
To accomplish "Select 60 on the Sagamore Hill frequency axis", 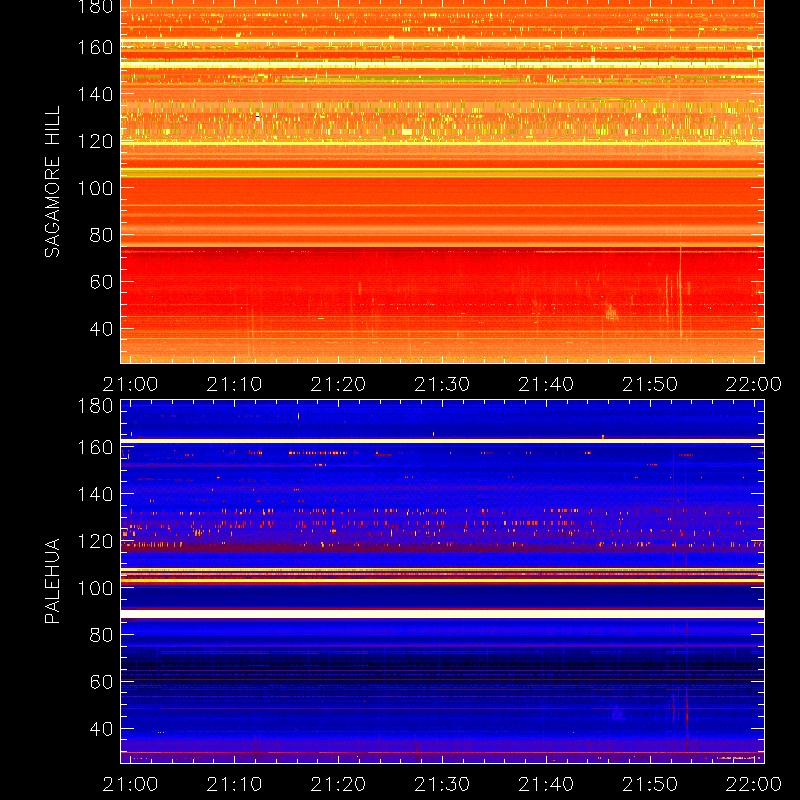I will tap(102, 282).
